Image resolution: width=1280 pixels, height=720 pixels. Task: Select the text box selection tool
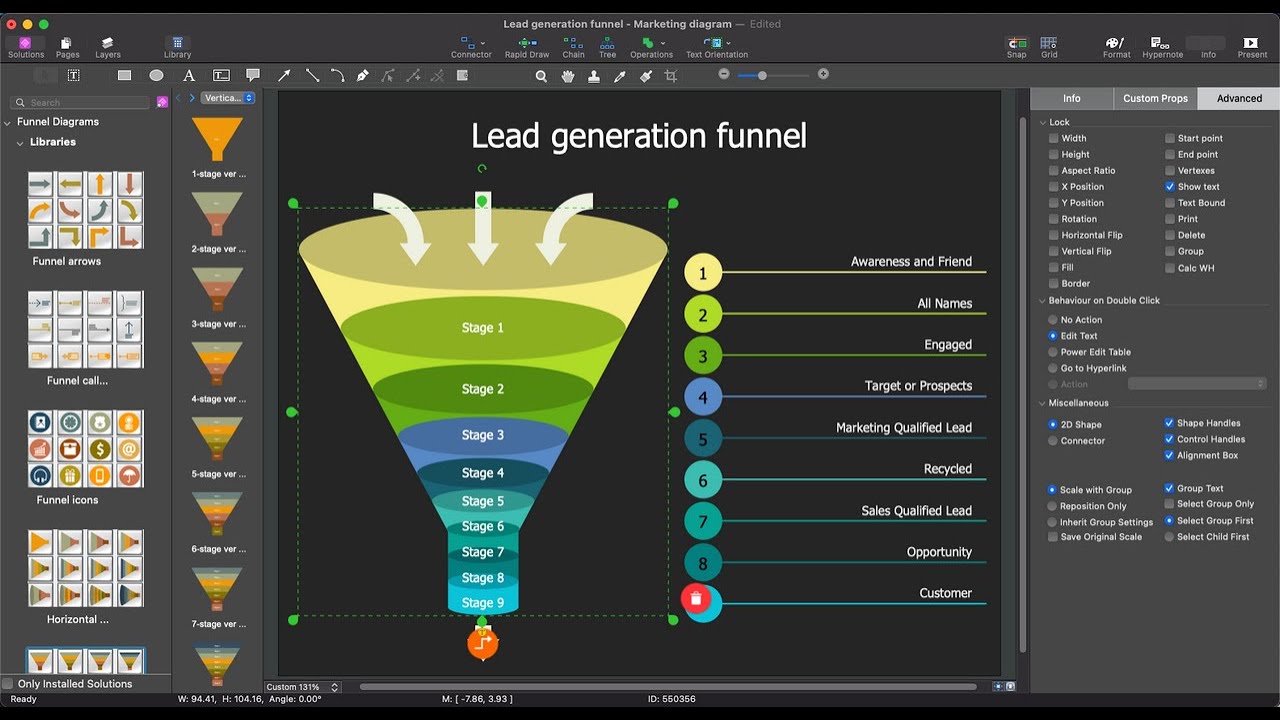point(74,75)
